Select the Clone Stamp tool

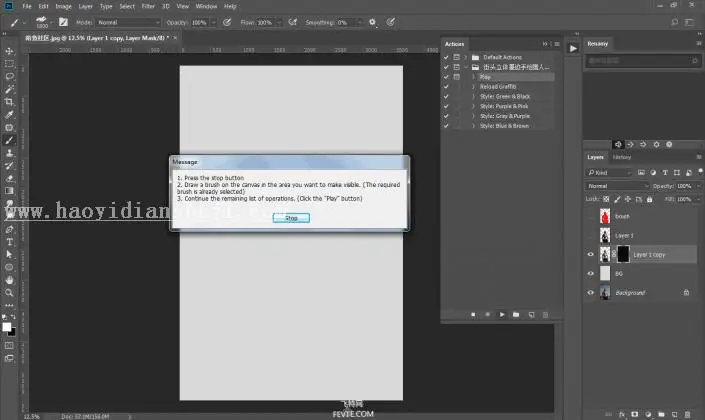coord(9,153)
